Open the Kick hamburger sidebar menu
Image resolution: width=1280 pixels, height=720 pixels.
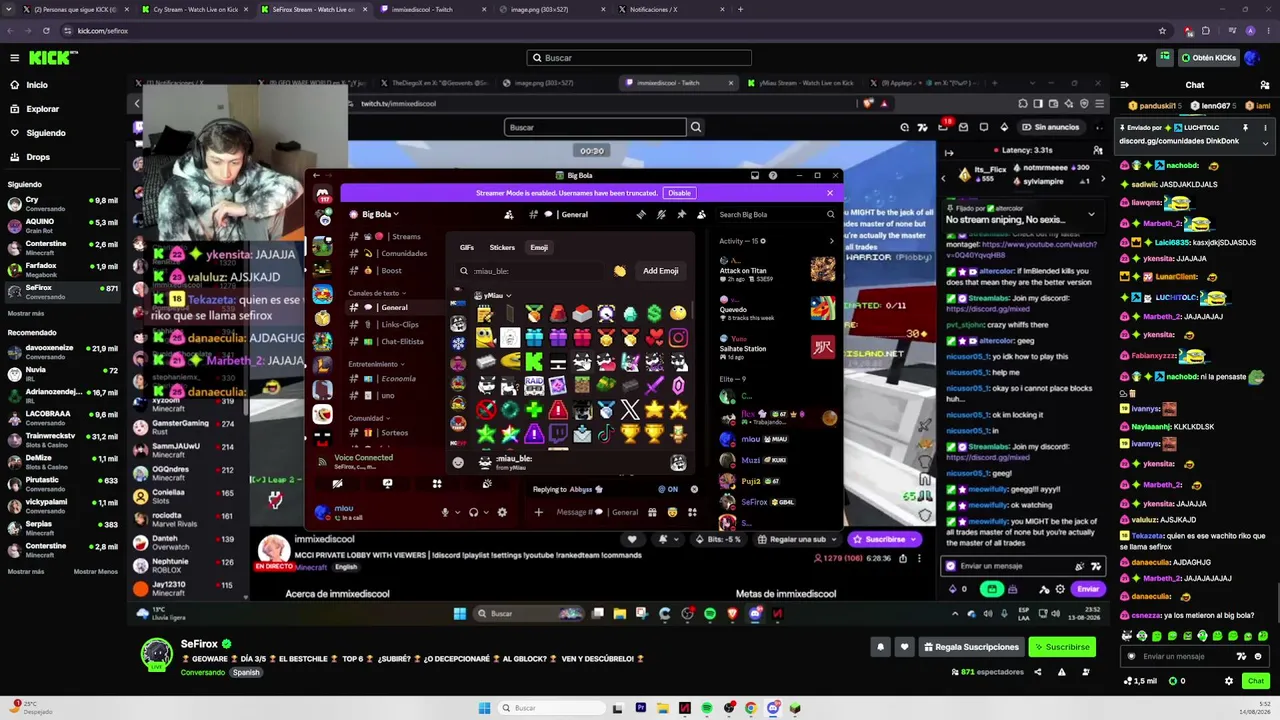click(14, 58)
